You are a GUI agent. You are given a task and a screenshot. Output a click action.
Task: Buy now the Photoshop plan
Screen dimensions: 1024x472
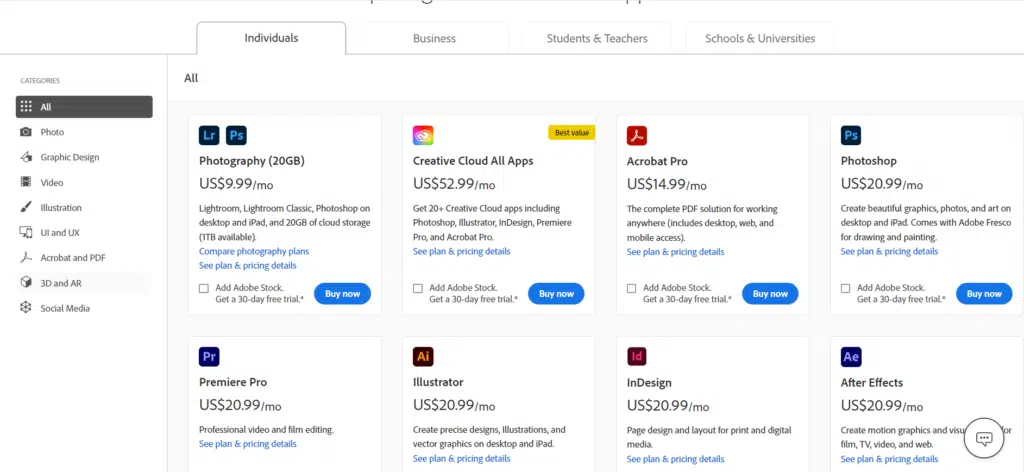[984, 294]
